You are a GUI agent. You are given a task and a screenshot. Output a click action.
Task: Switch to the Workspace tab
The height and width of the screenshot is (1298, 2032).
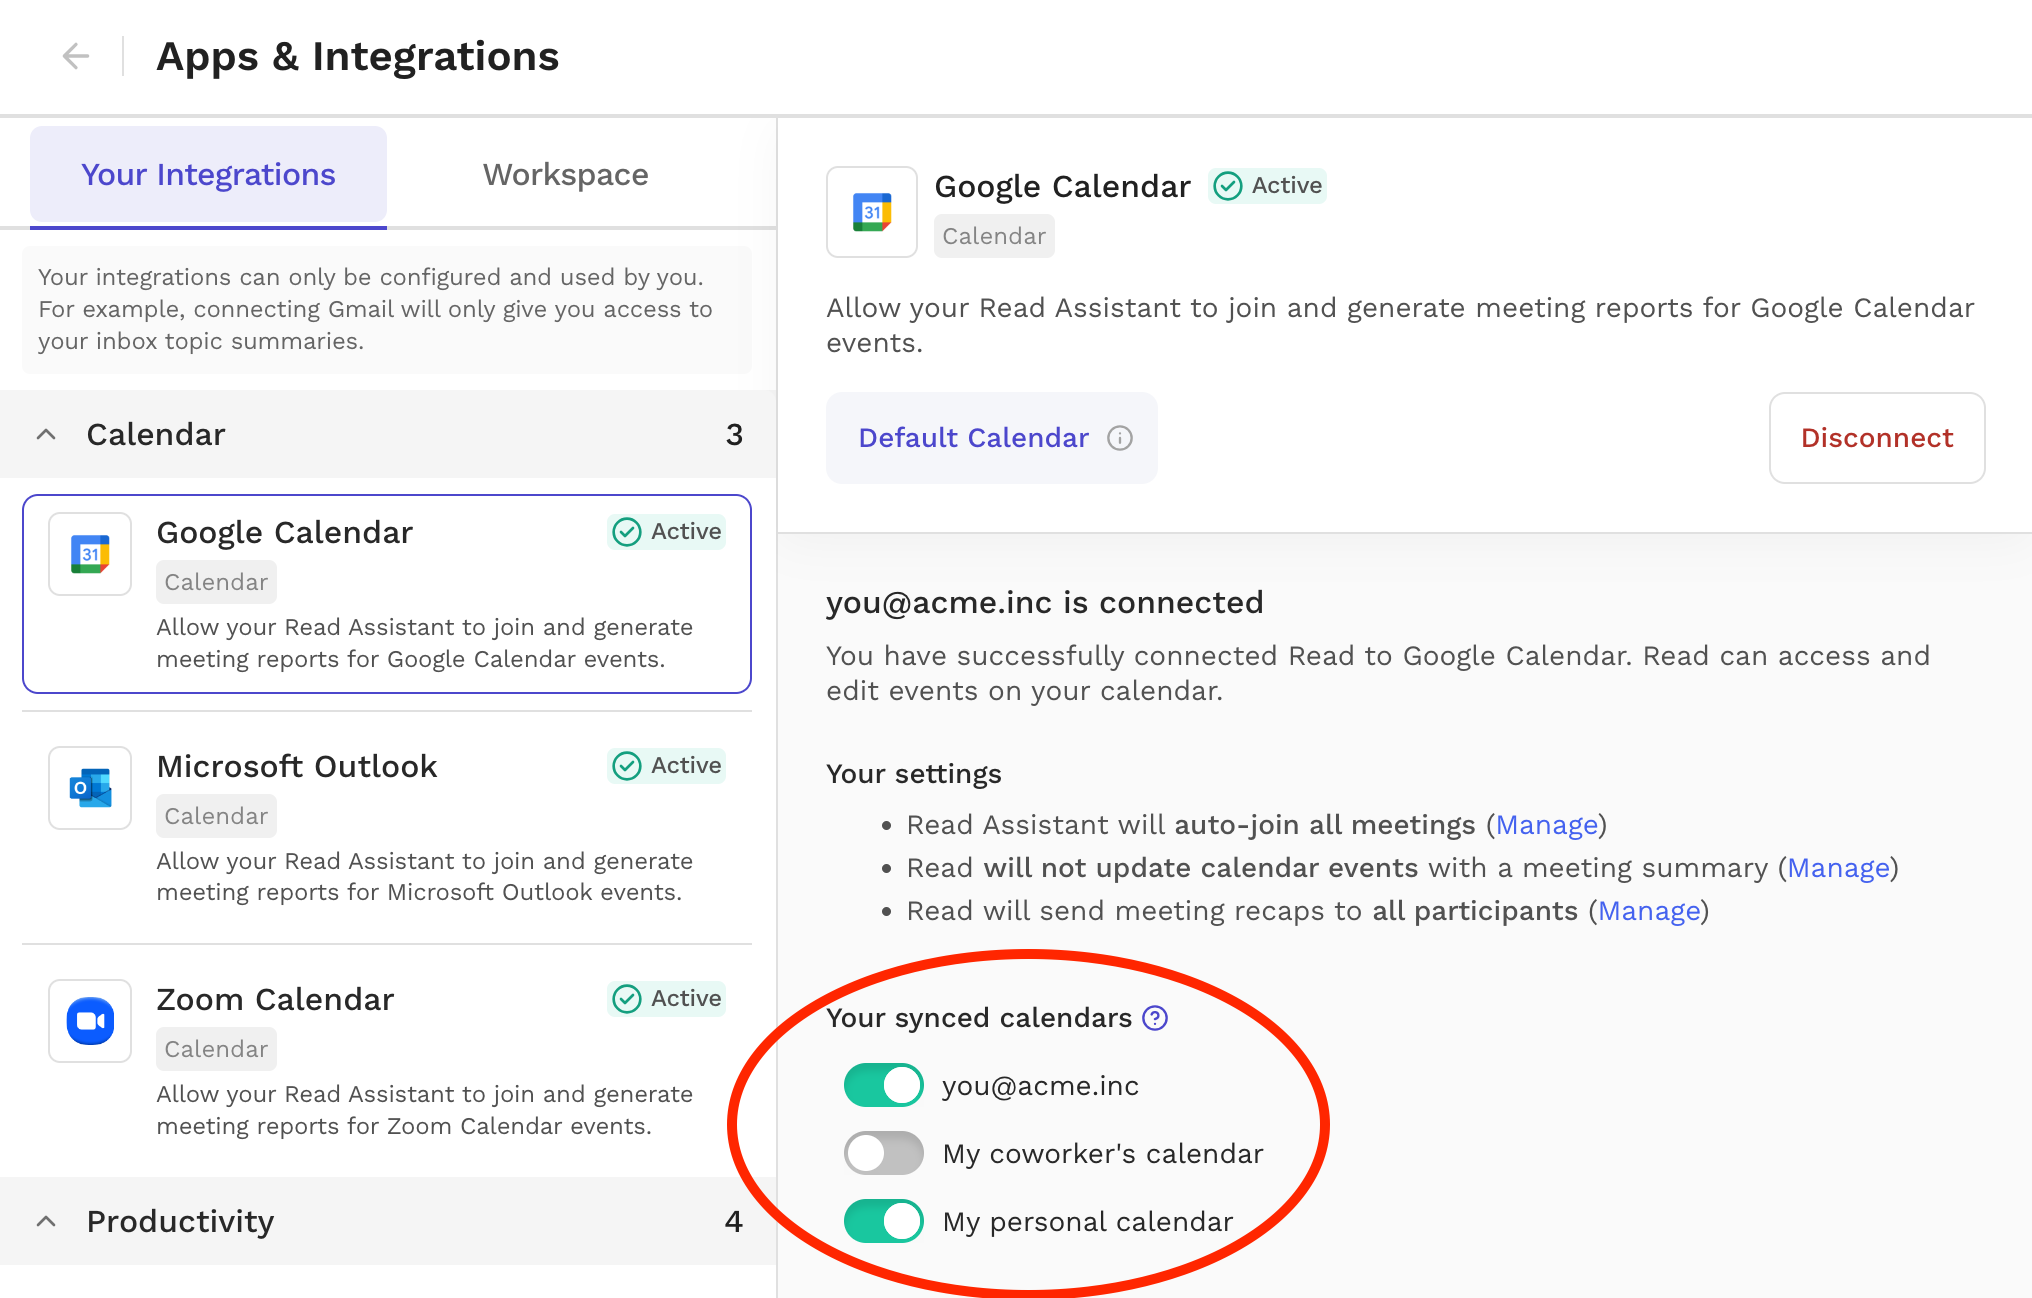click(x=566, y=175)
